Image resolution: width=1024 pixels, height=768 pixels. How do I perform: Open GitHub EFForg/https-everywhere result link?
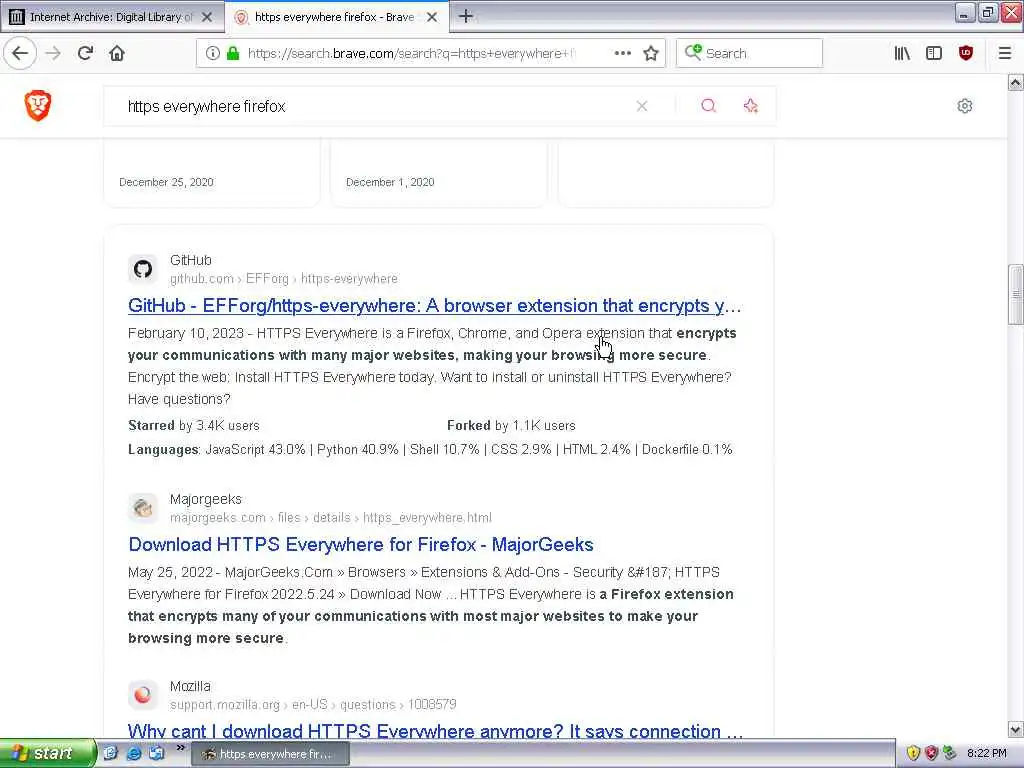434,306
